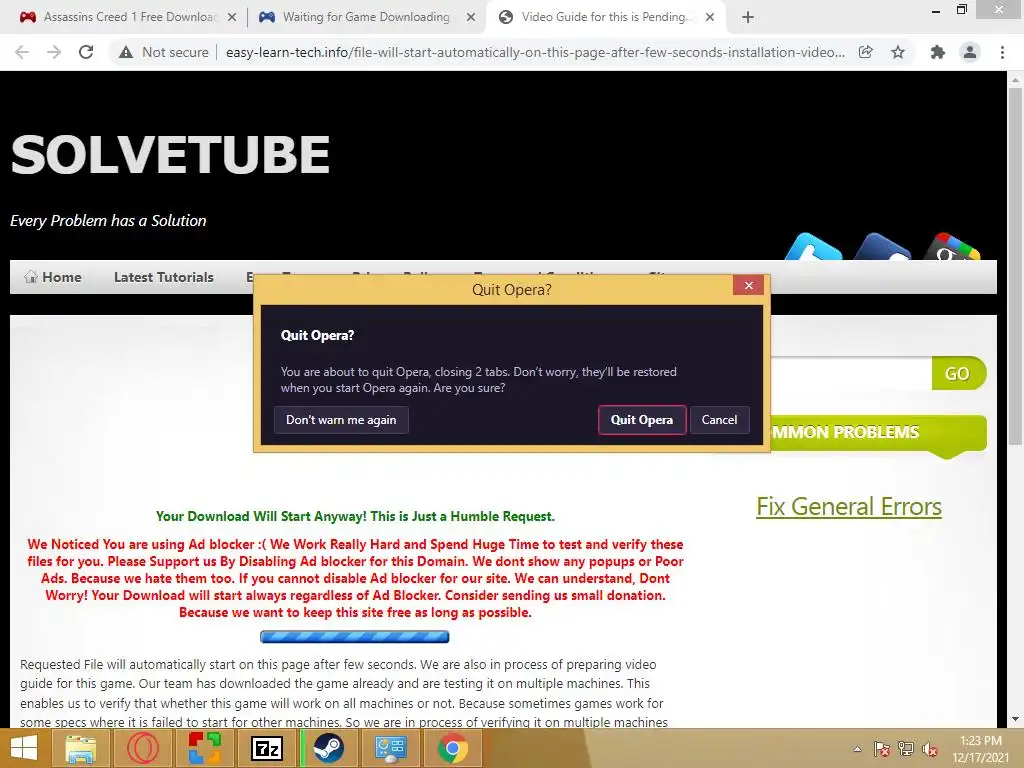Click the easy-learn-tech.info URL in address bar
Viewport: 1024px width, 768px height.
point(535,52)
